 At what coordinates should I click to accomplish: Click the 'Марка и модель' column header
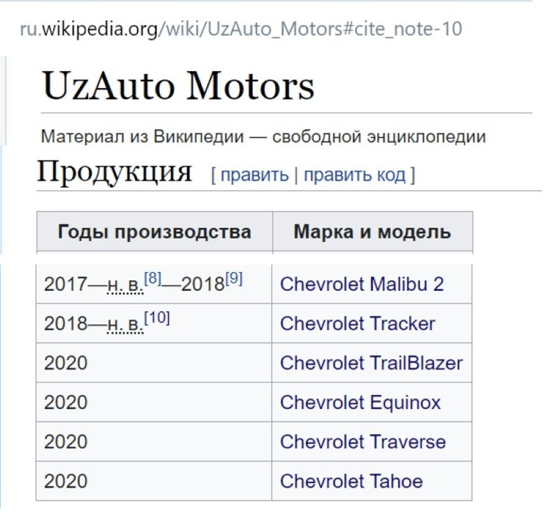coord(372,232)
